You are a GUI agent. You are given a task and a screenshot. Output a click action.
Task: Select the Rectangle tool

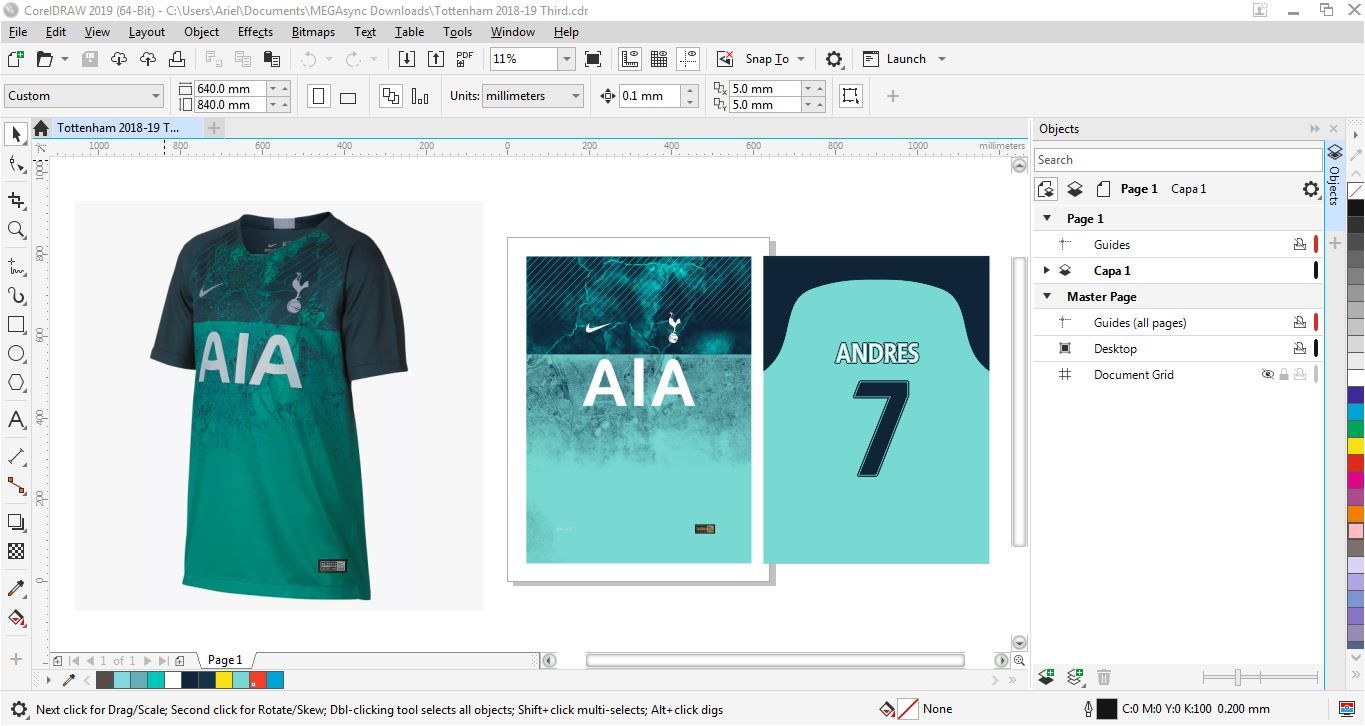[16, 325]
